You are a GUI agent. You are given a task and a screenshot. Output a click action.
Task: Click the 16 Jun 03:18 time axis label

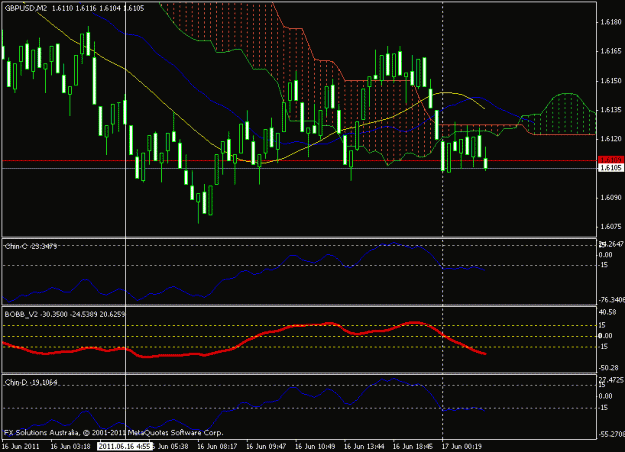click(x=71, y=446)
